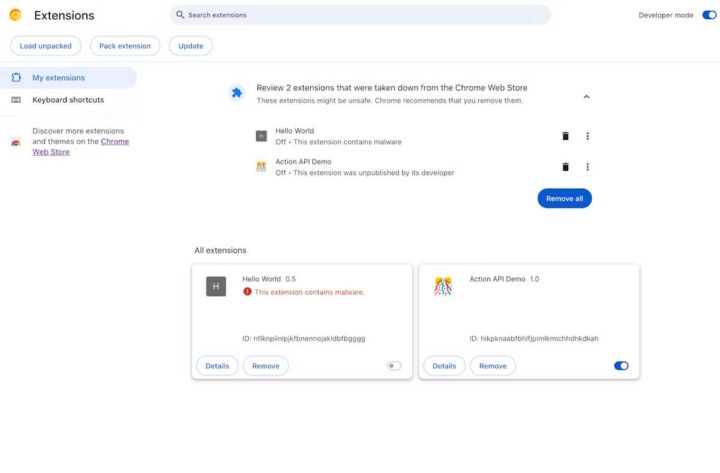Open Keyboard shortcuts in the sidebar
720x473 pixels.
[x=68, y=100]
